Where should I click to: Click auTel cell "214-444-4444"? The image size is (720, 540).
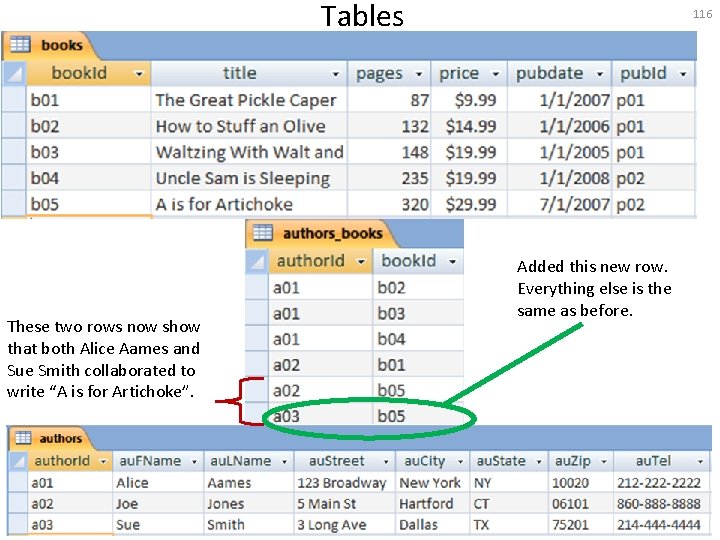[x=662, y=524]
